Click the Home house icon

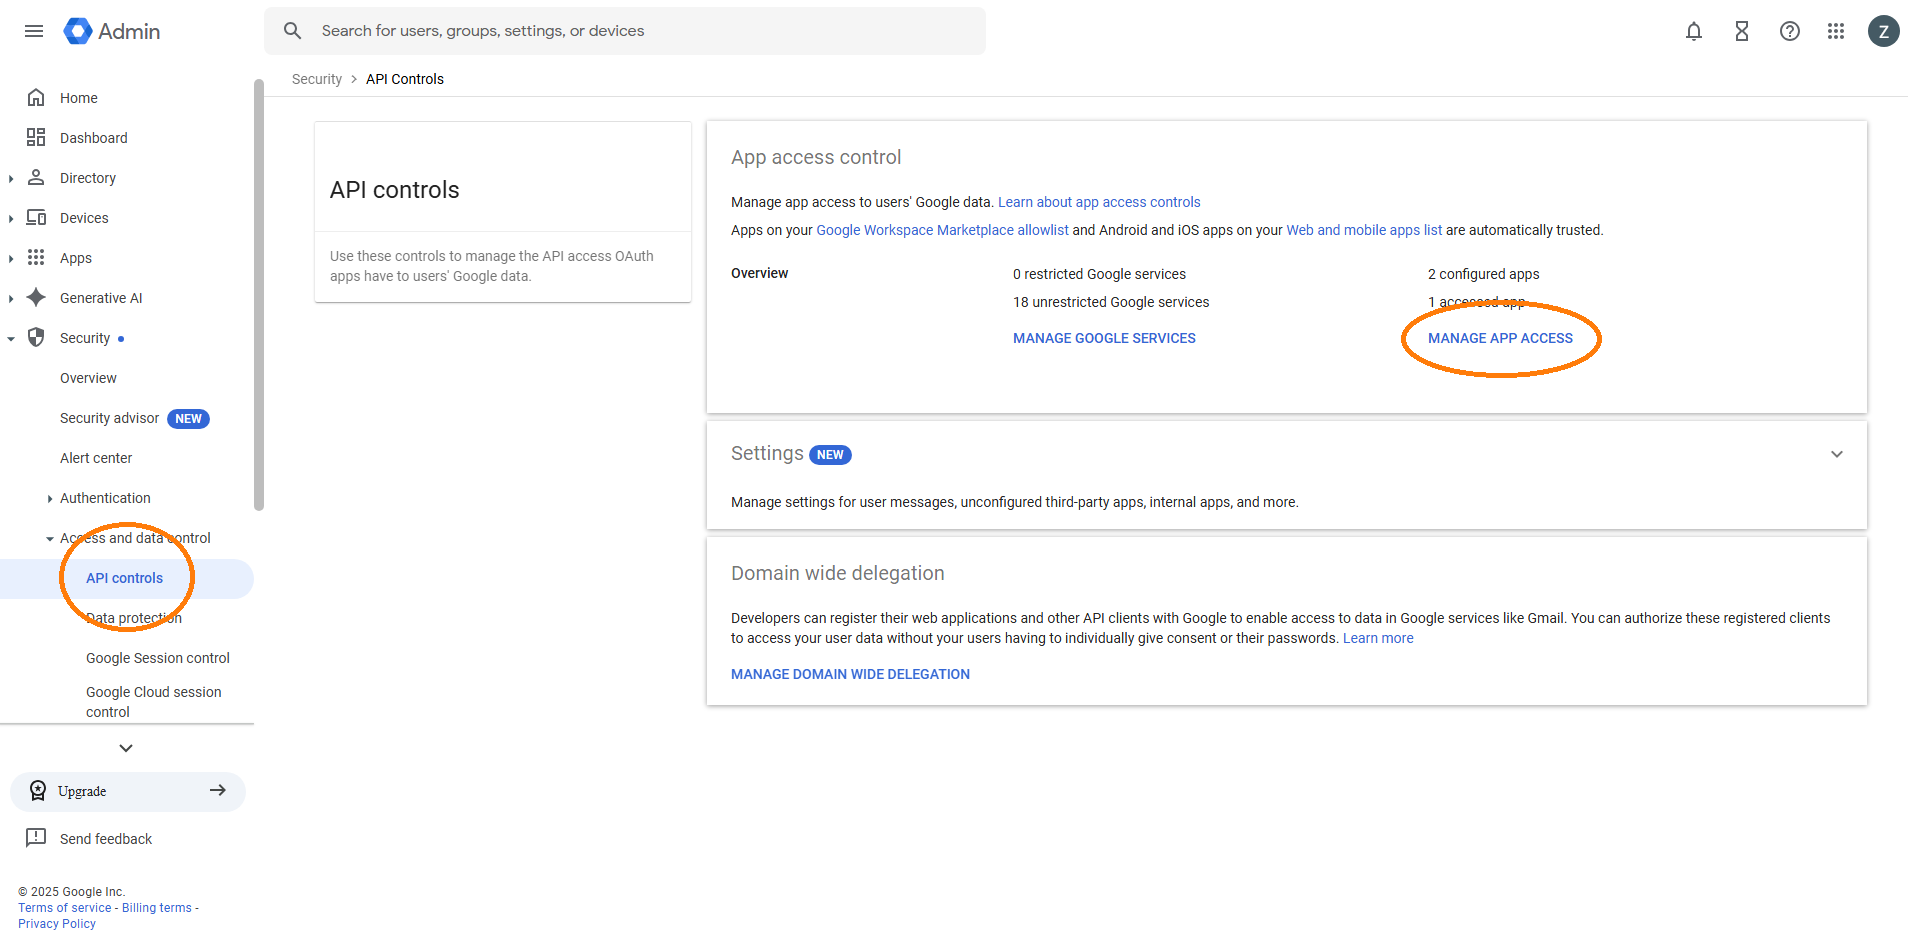[x=36, y=97]
